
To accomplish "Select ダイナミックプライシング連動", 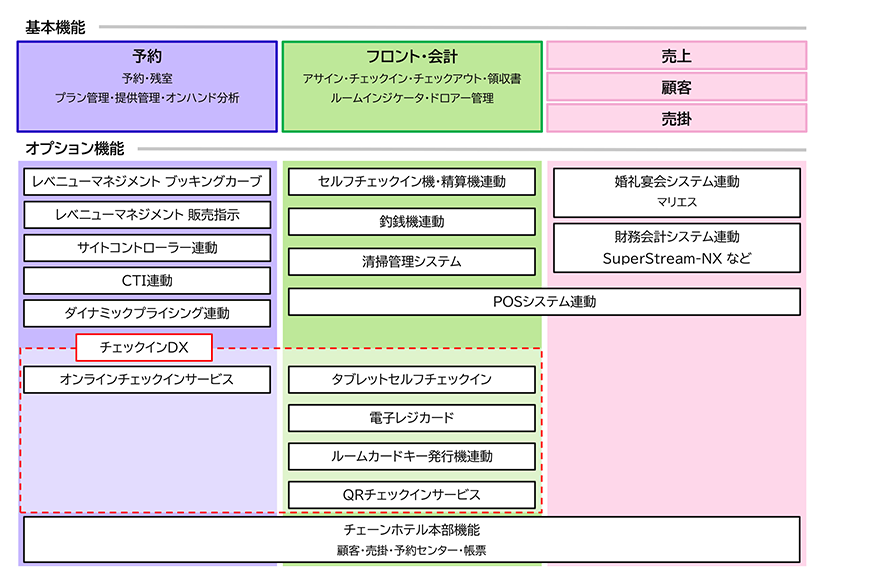I will tap(146, 313).
